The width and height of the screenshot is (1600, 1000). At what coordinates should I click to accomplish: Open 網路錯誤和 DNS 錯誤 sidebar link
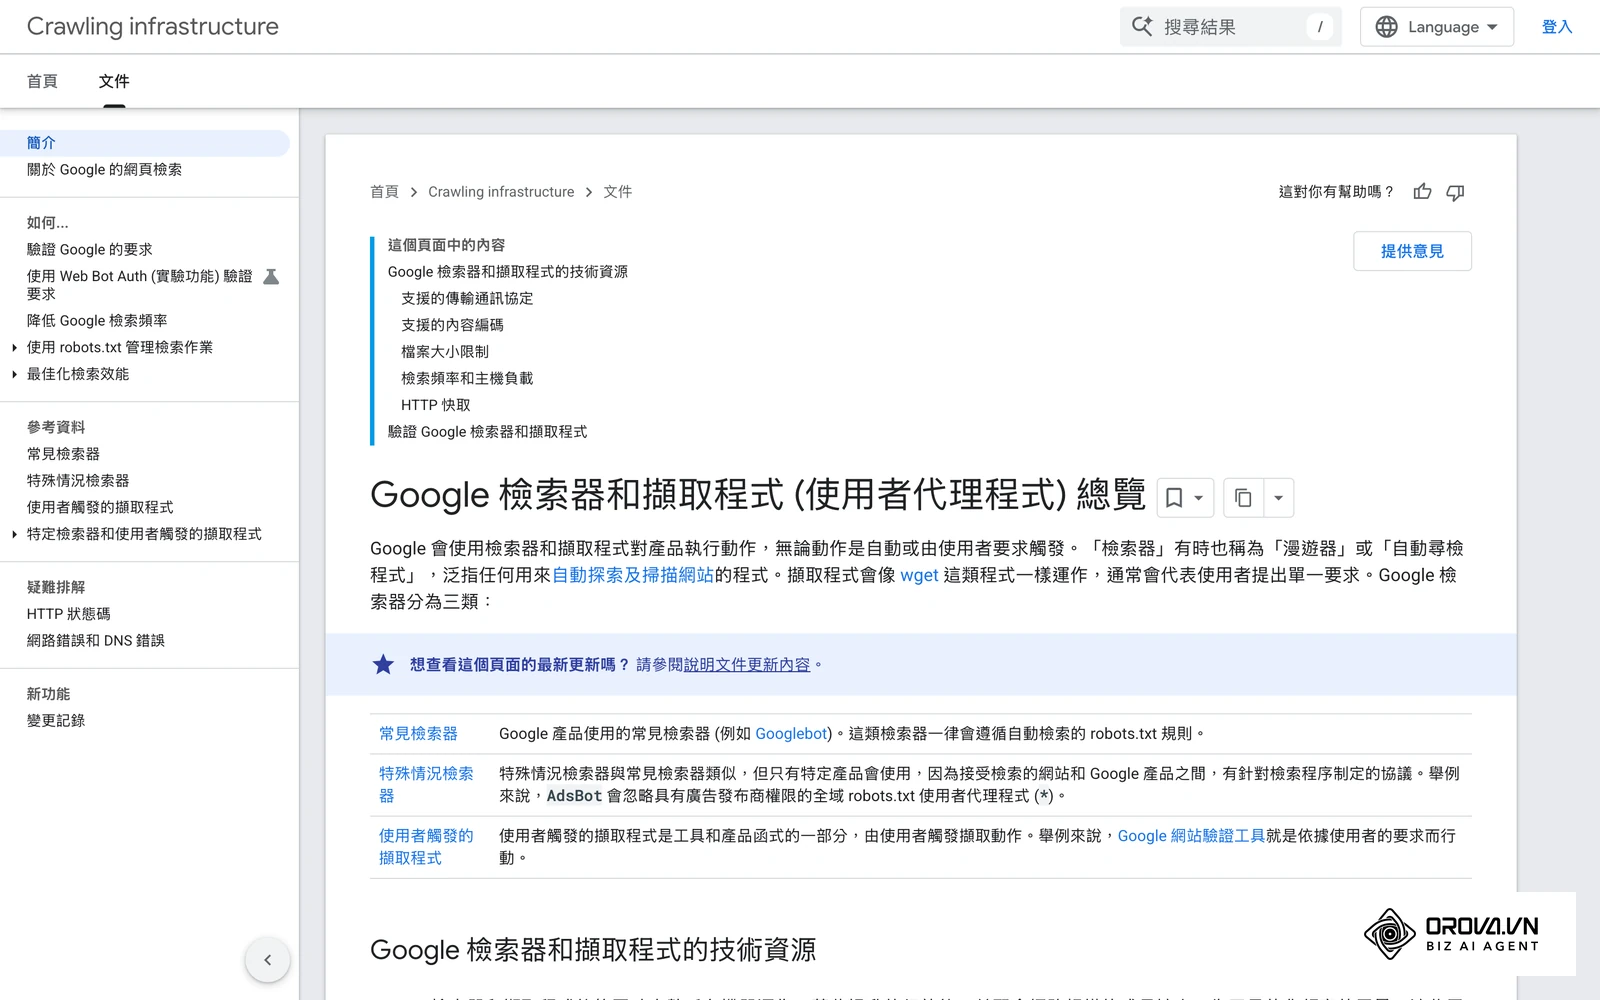click(96, 641)
